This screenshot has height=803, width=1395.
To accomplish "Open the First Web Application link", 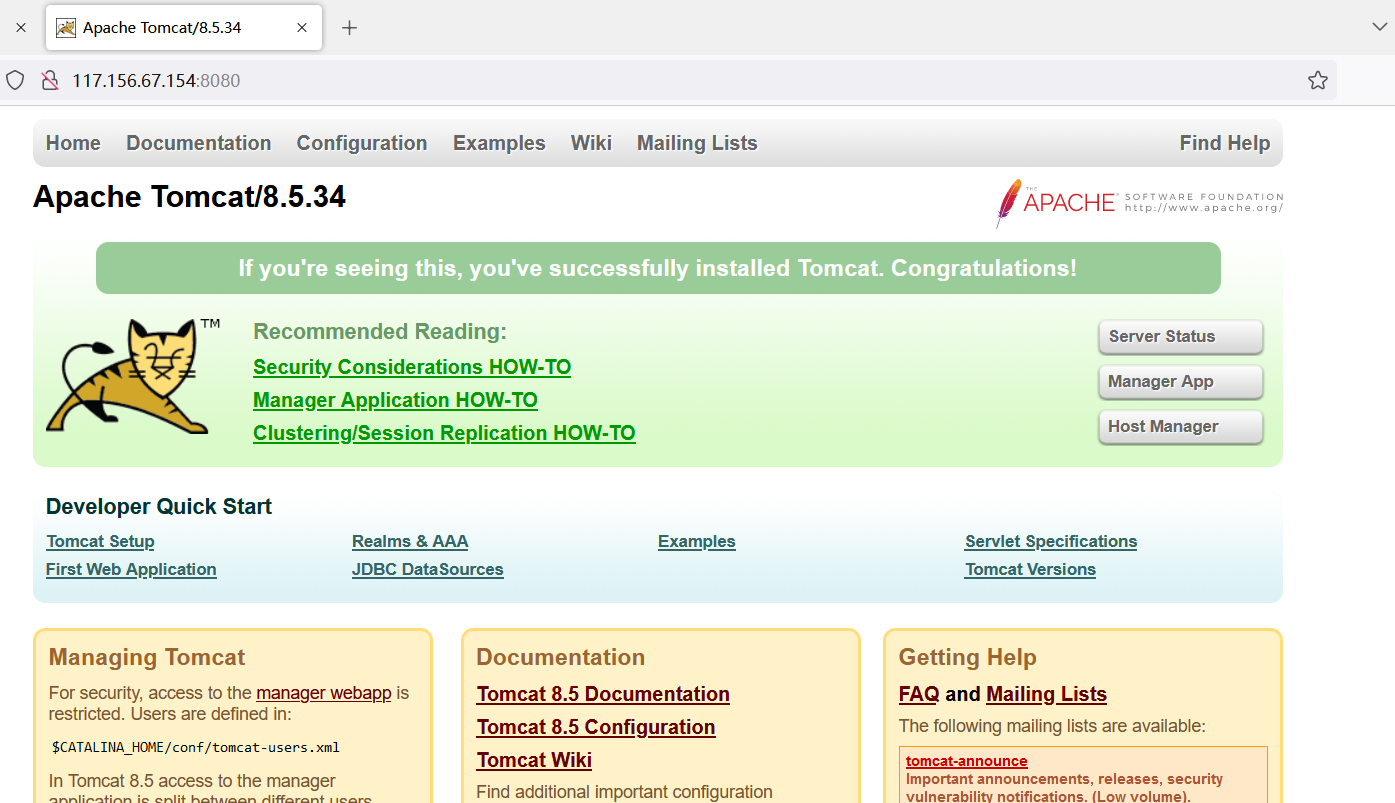I will click(x=131, y=569).
